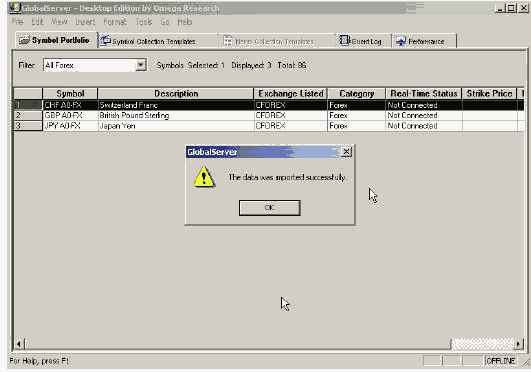The height and width of the screenshot is (372, 531).
Task: Select row number 1 header
Action: click(x=28, y=105)
